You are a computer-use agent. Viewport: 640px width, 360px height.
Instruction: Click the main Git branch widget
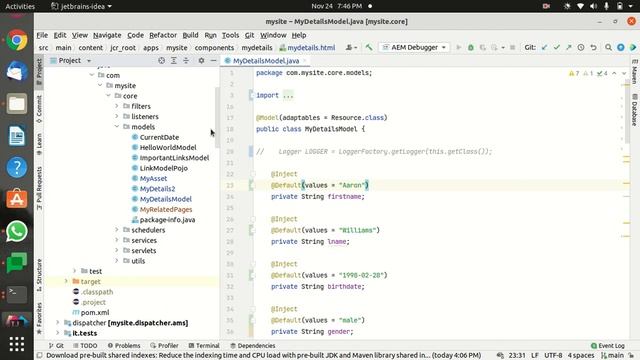[x=613, y=355]
